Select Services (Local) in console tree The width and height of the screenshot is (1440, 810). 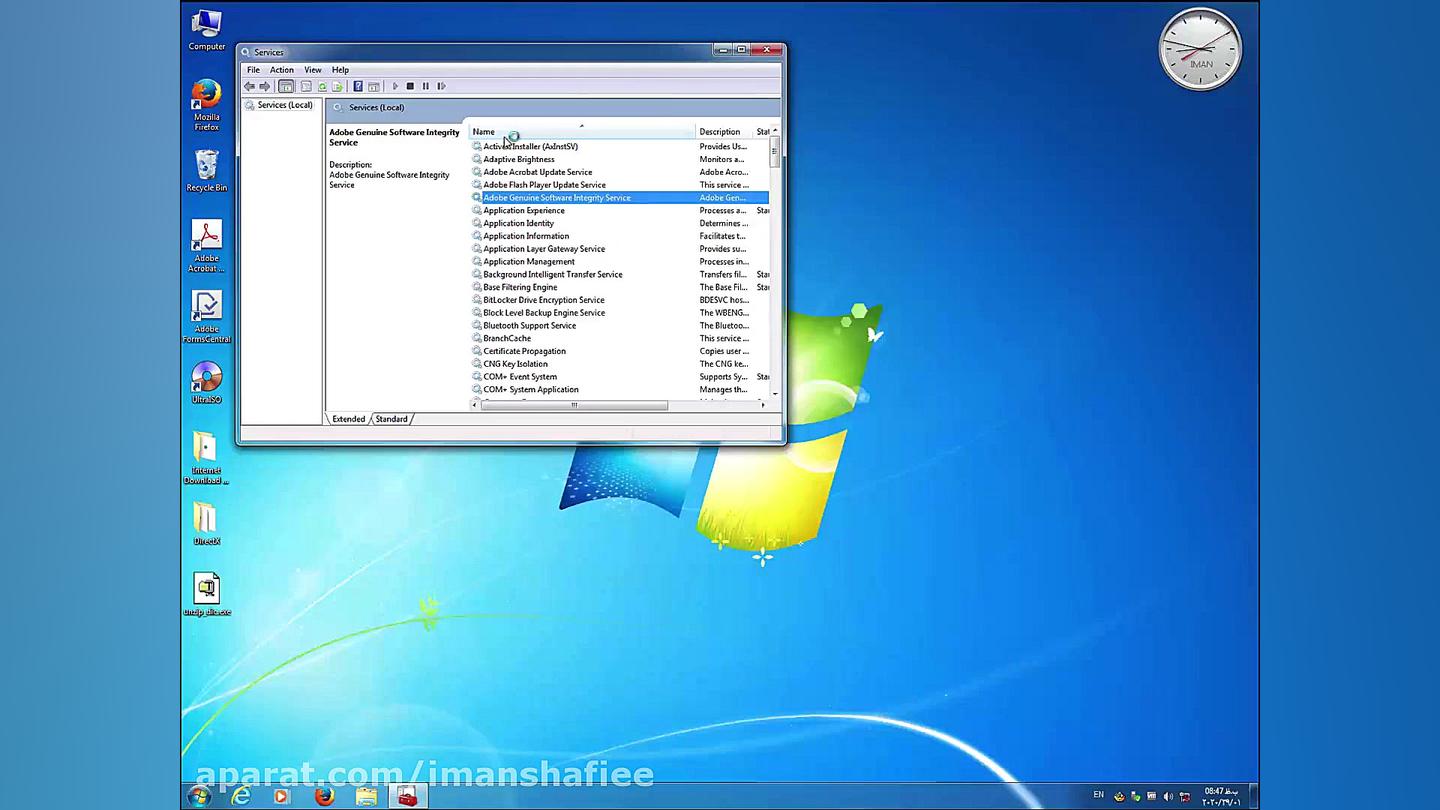[x=284, y=105]
